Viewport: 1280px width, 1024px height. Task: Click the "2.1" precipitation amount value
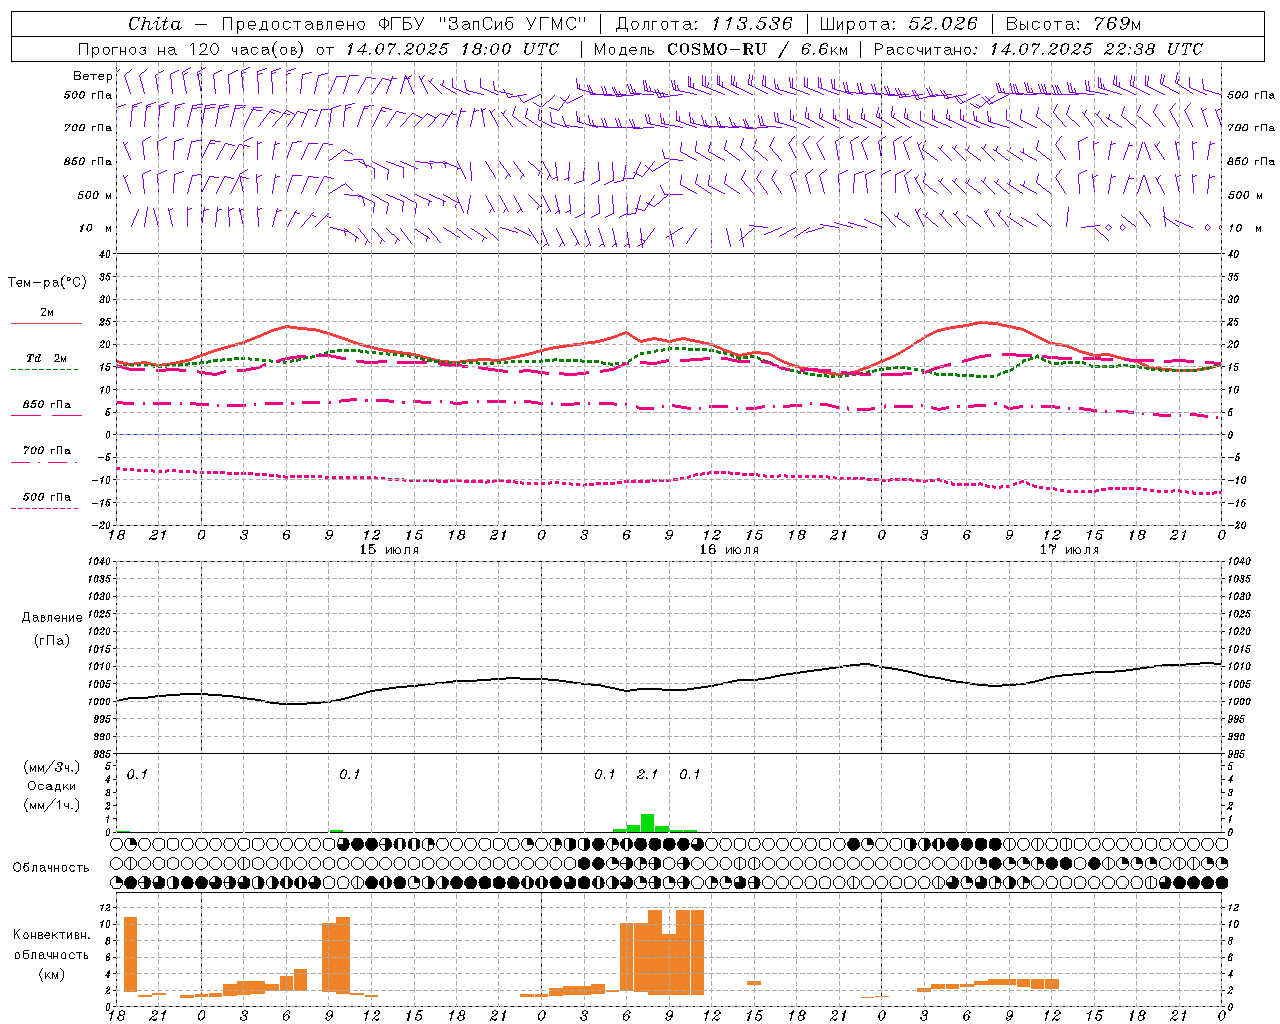click(647, 774)
